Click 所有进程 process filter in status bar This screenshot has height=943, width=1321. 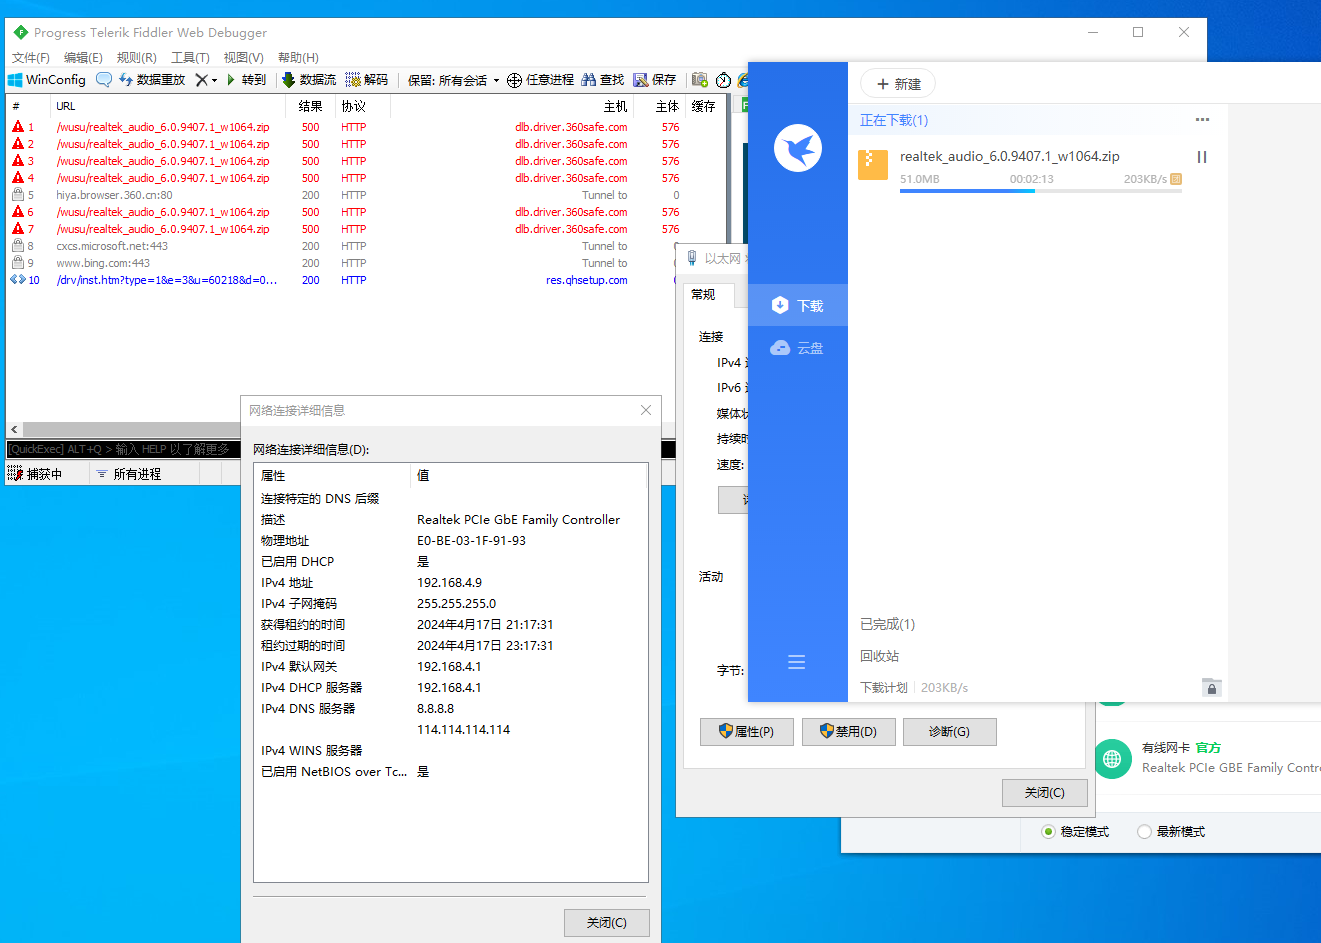pyautogui.click(x=128, y=474)
